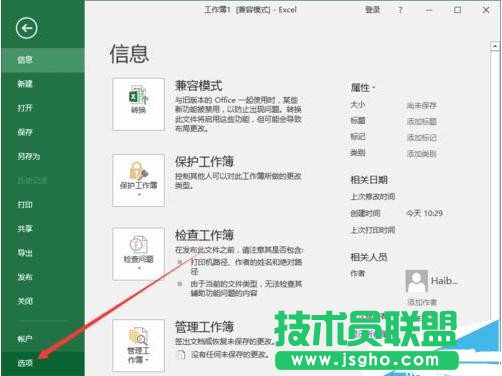The width and height of the screenshot is (502, 376).
Task: Expand the 属性 properties dropdown
Action: pyautogui.click(x=363, y=88)
